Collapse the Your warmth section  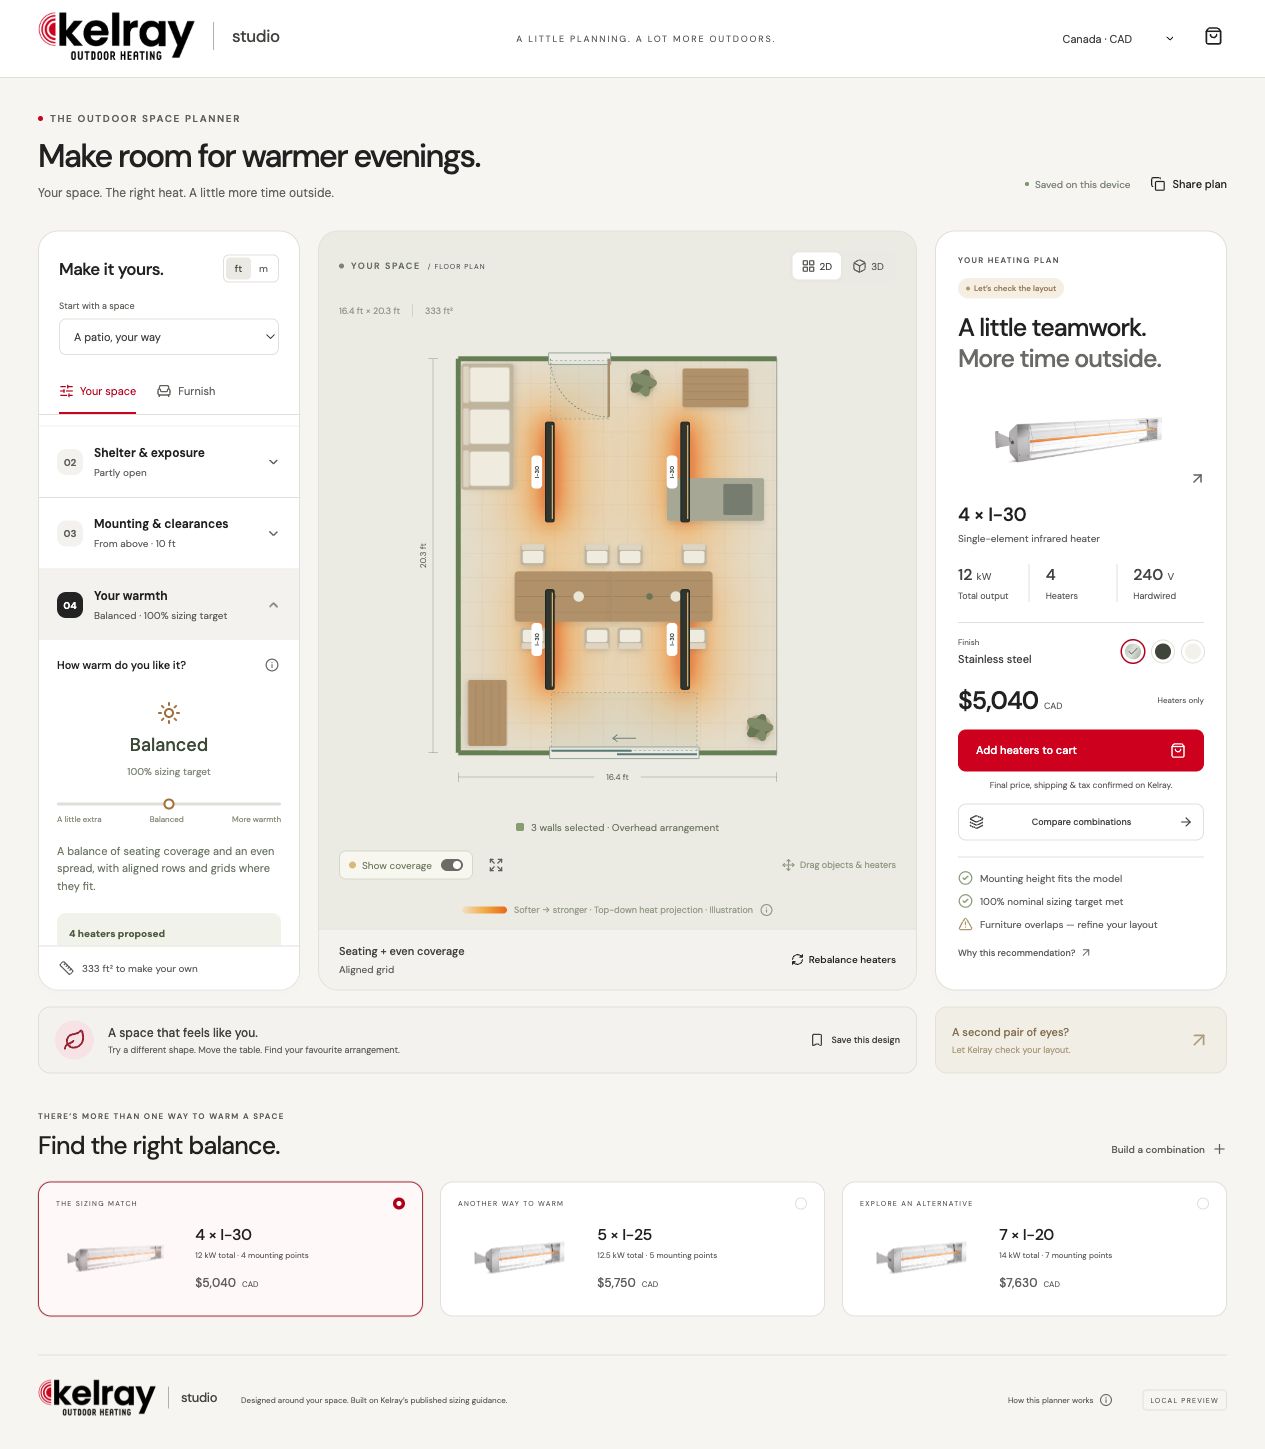pos(169,605)
